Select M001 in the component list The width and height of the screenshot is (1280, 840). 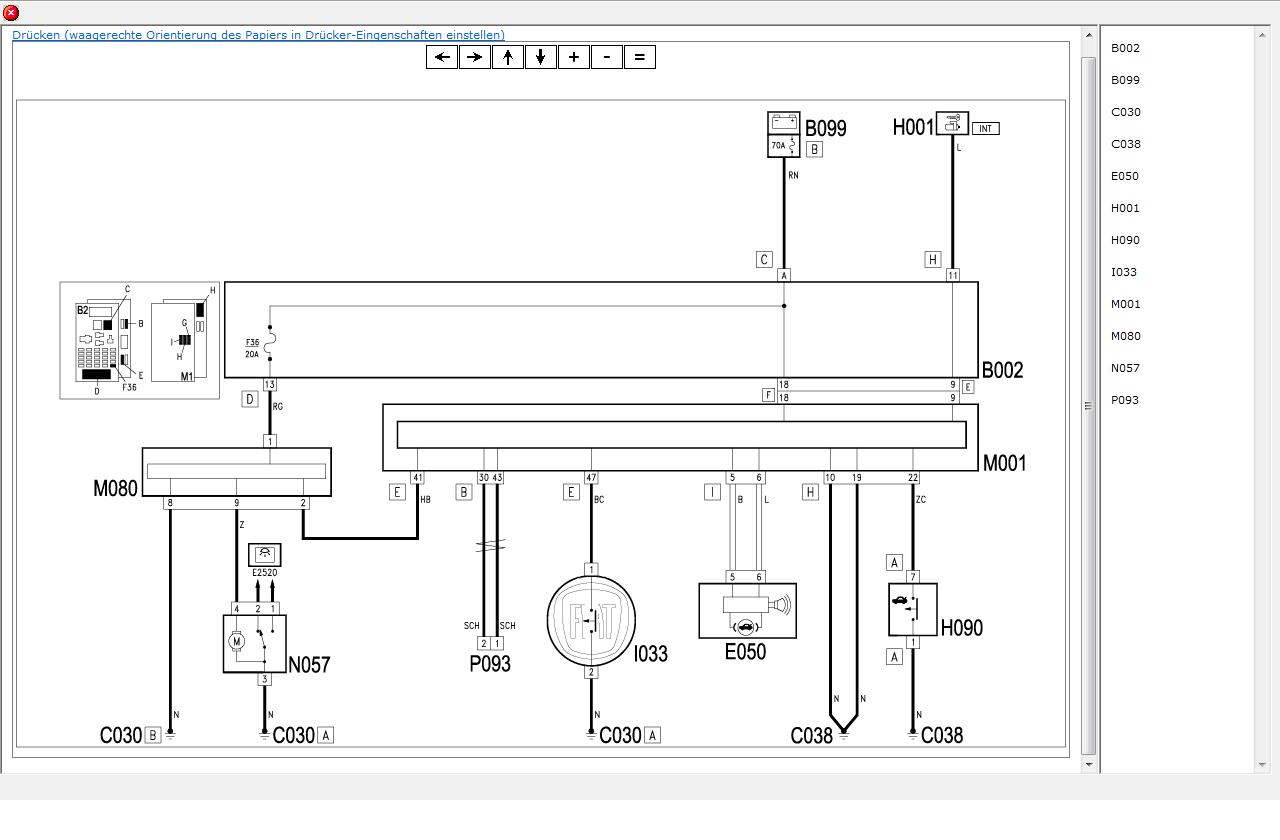coord(1125,304)
